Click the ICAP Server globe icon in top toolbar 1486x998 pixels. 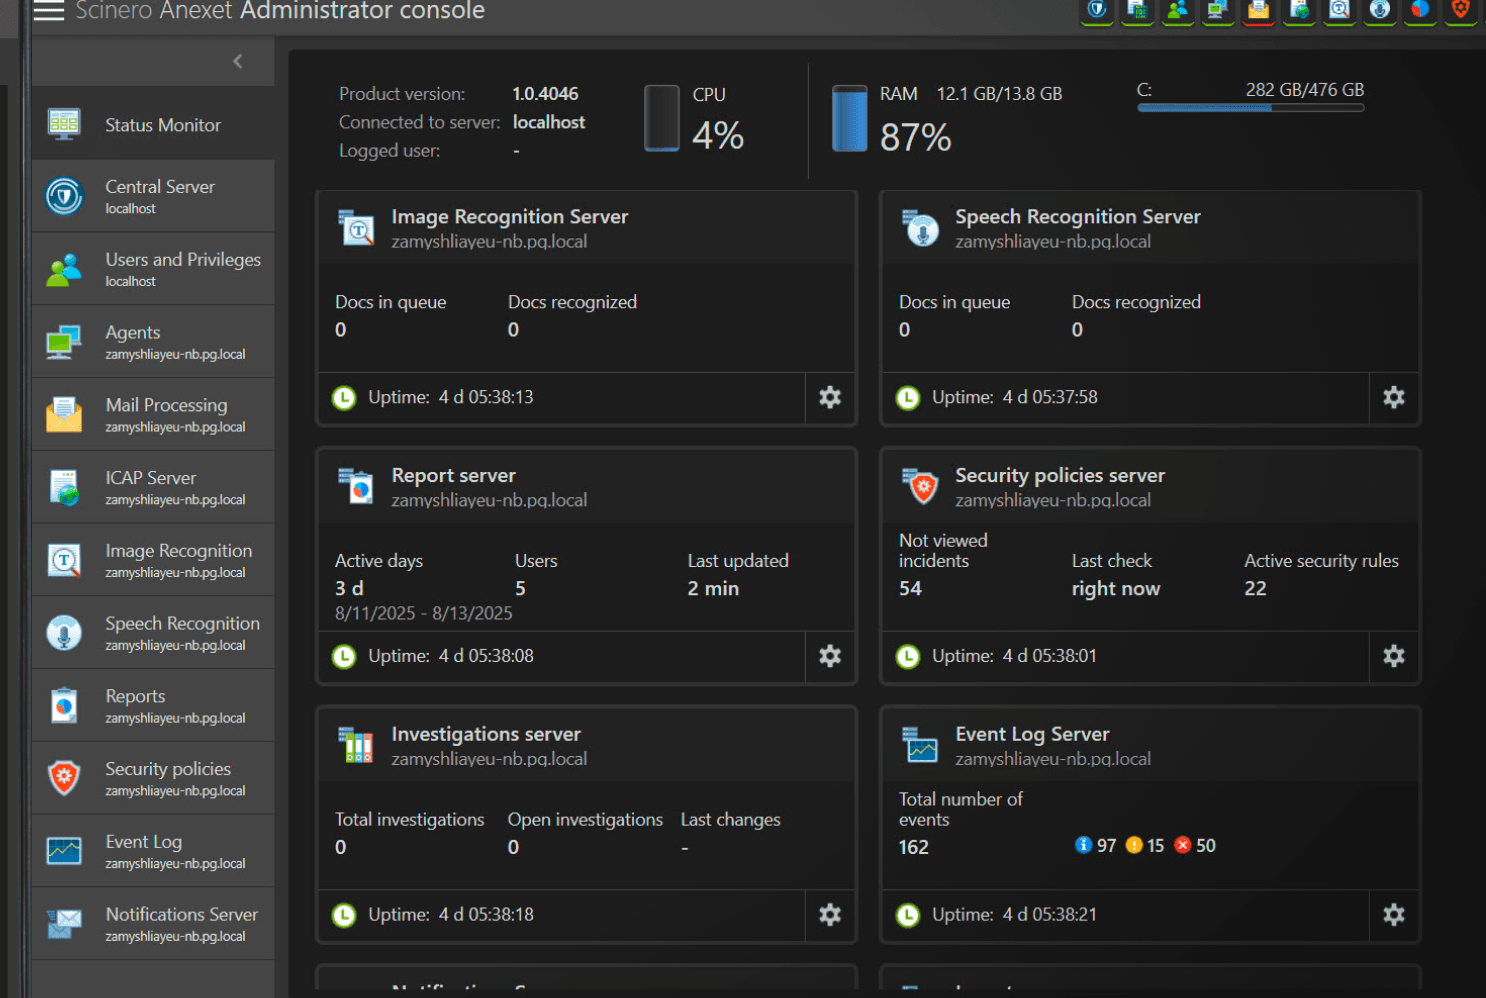coord(1299,10)
